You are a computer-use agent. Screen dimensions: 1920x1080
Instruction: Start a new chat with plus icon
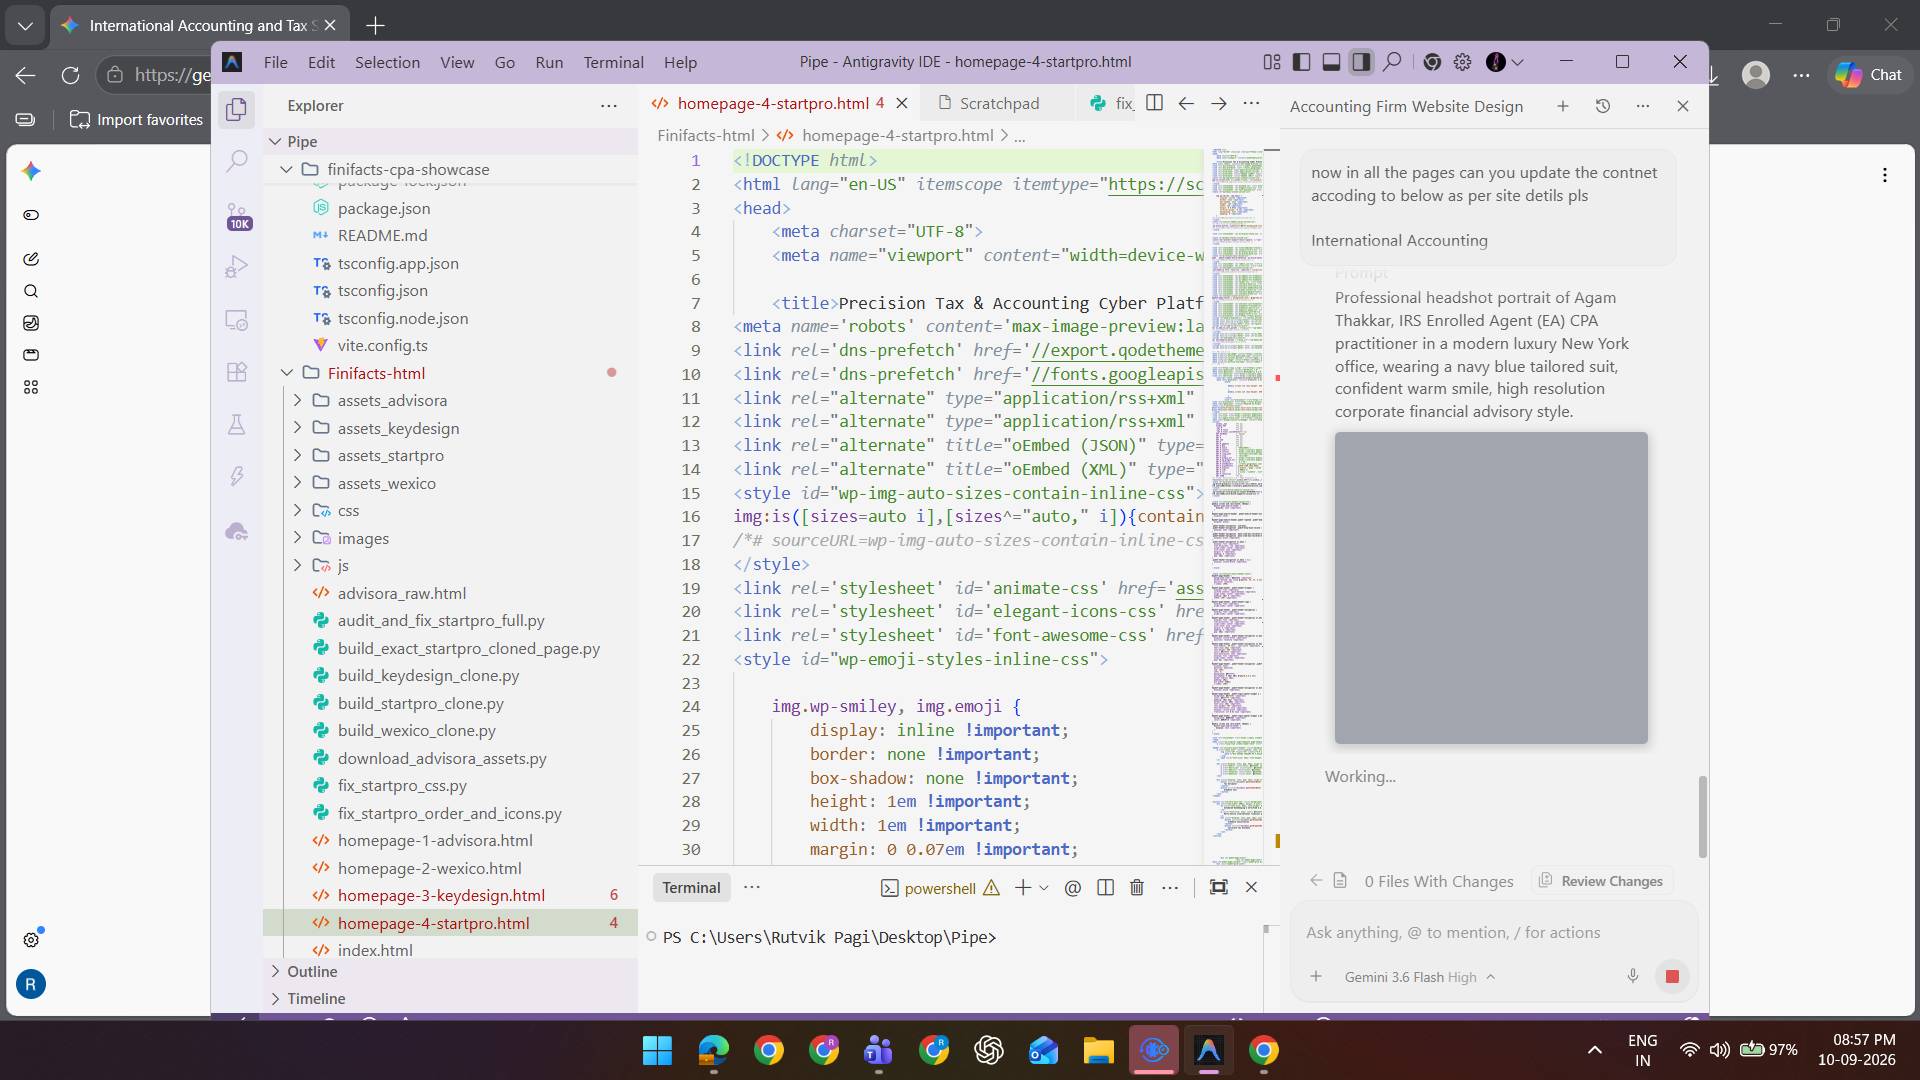1563,106
